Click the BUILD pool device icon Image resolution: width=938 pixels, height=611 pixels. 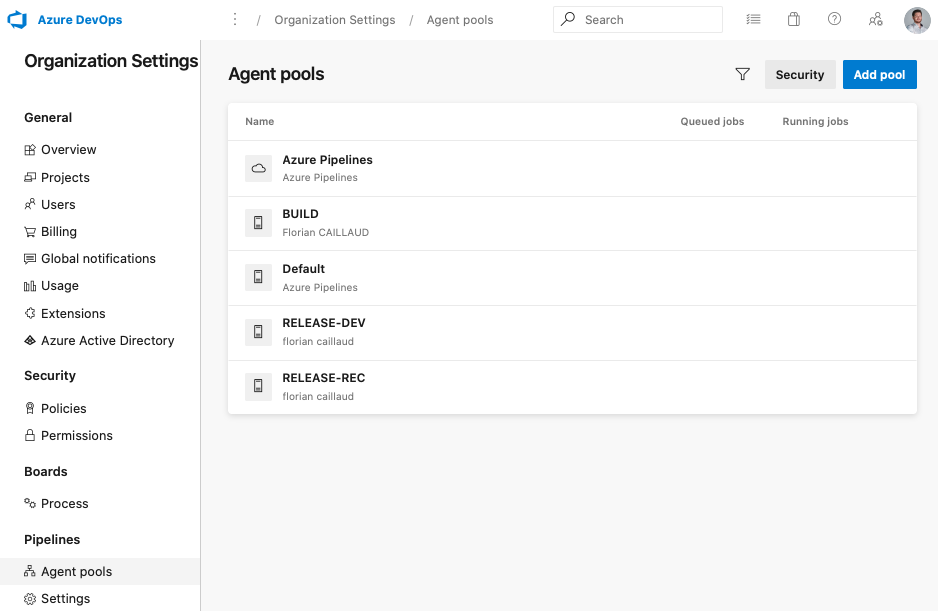258,223
